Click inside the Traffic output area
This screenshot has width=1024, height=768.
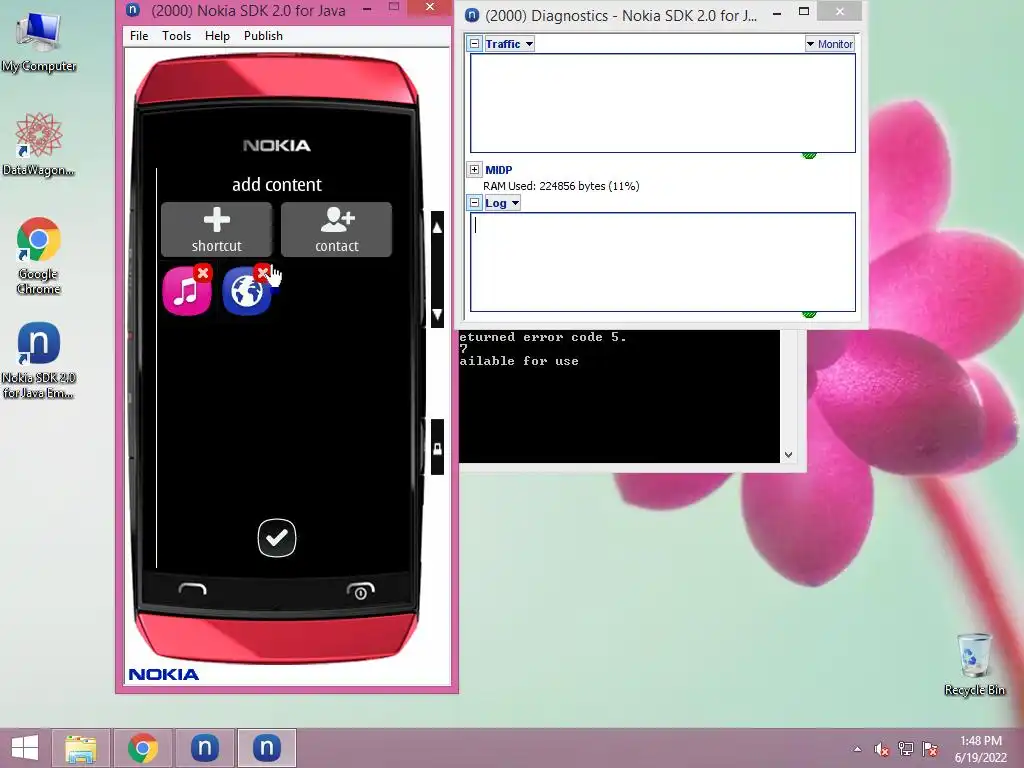coord(663,103)
